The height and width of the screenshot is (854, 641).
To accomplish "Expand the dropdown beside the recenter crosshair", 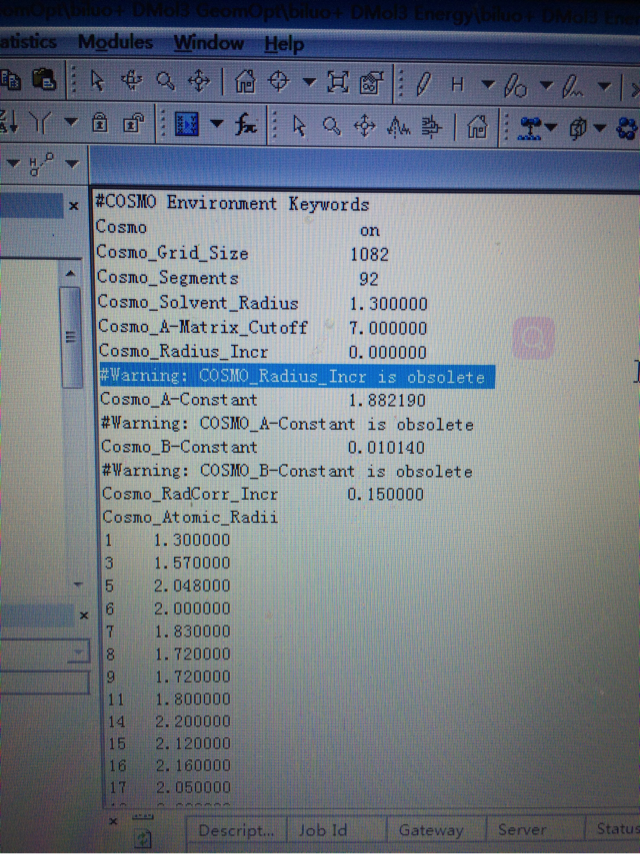I will coord(309,83).
